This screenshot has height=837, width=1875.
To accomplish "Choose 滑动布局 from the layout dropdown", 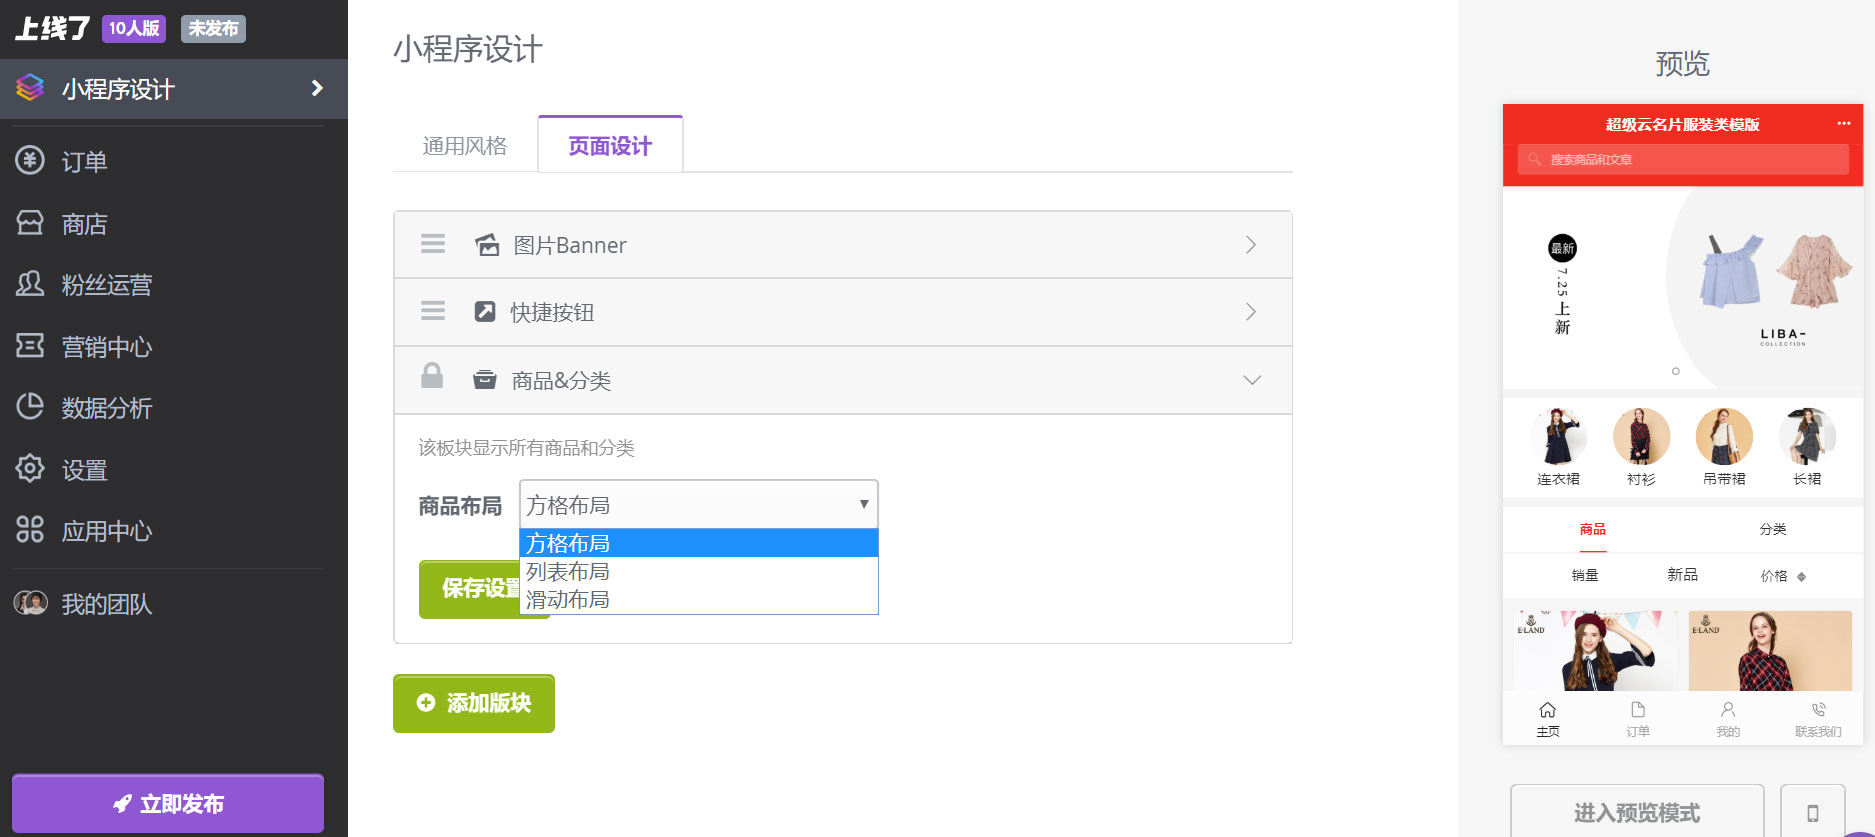I will [568, 600].
